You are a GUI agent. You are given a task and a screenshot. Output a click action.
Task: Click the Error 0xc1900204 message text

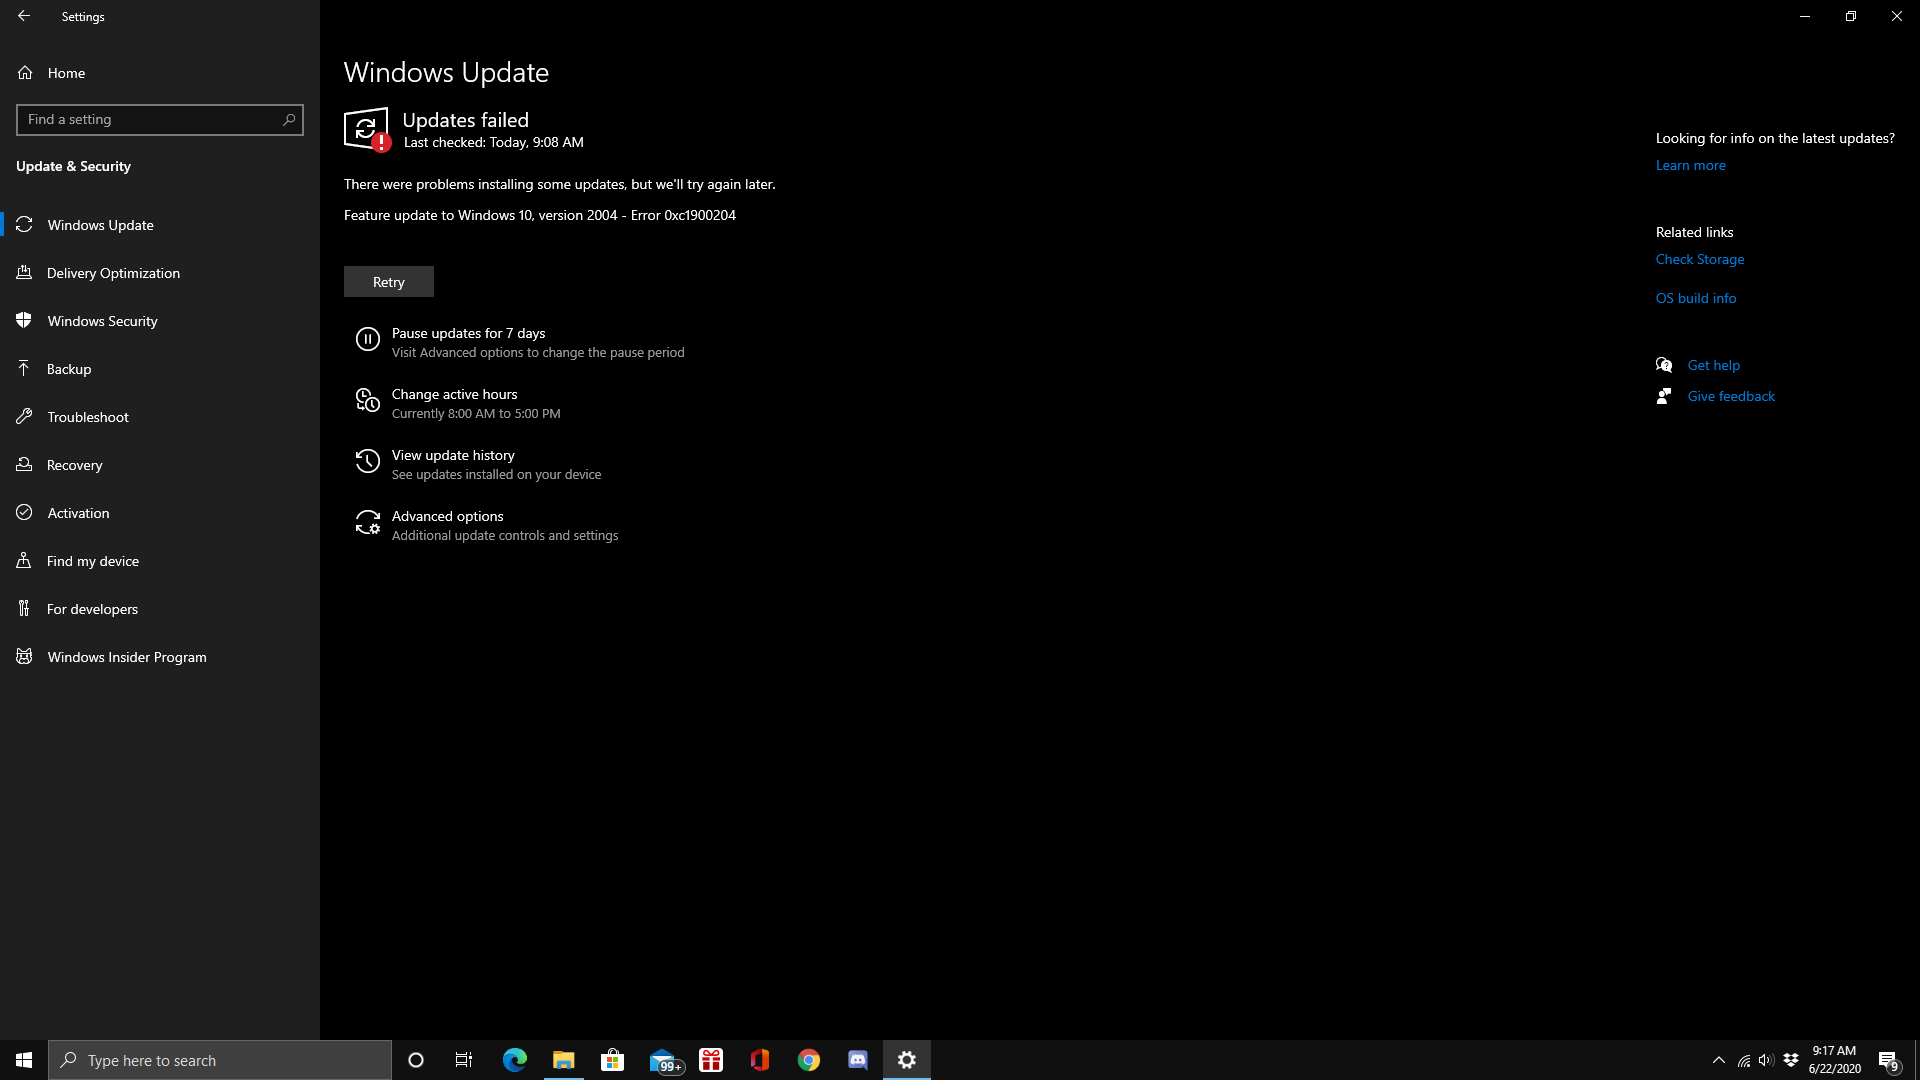click(683, 215)
